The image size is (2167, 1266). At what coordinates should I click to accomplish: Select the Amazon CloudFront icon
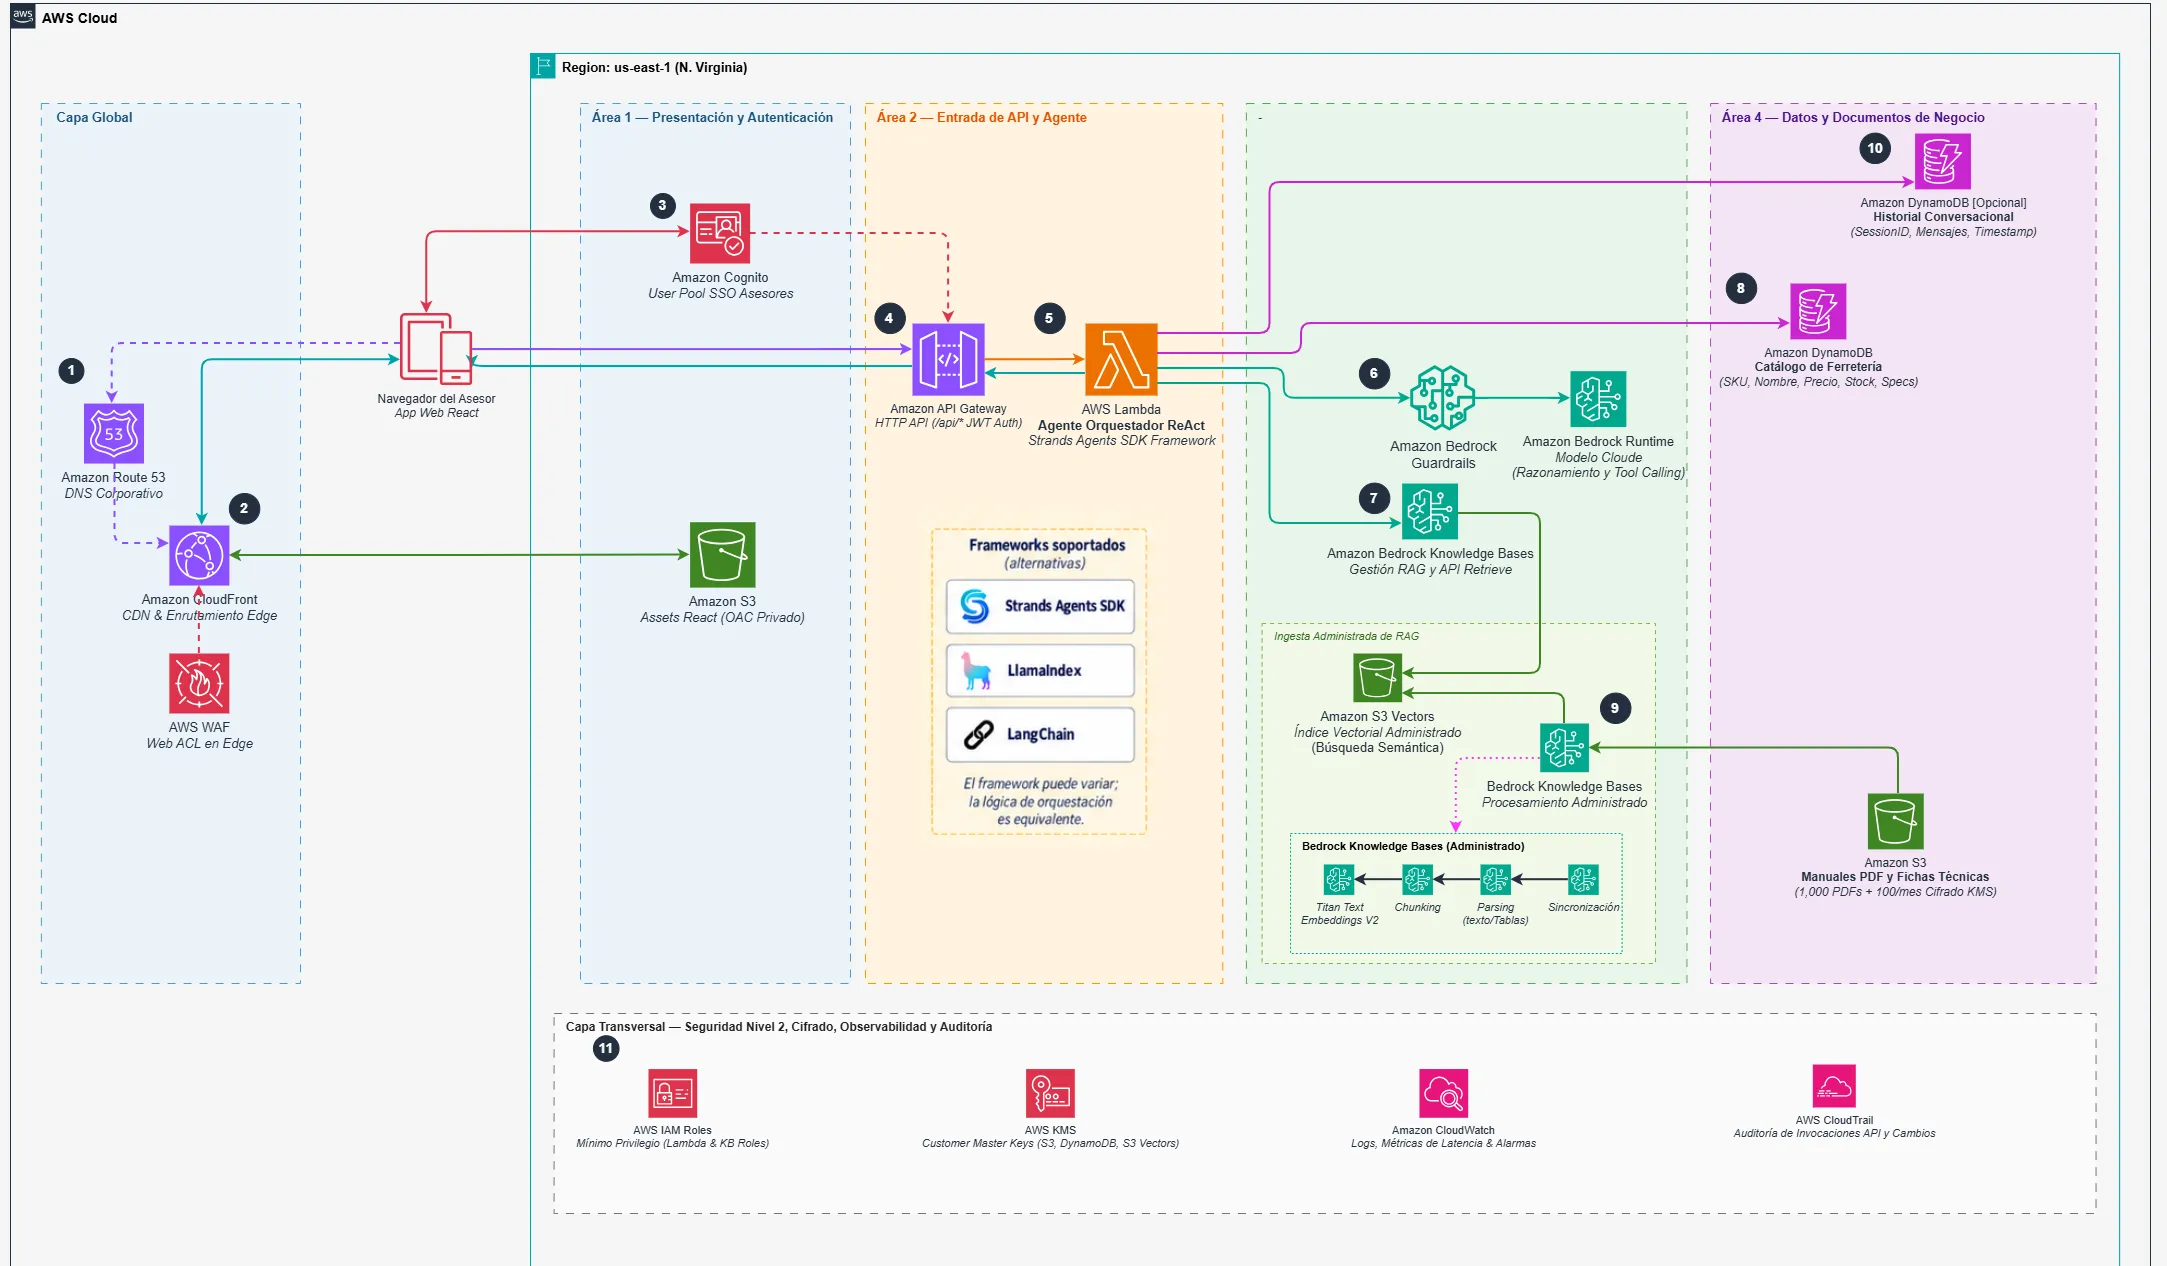point(199,555)
